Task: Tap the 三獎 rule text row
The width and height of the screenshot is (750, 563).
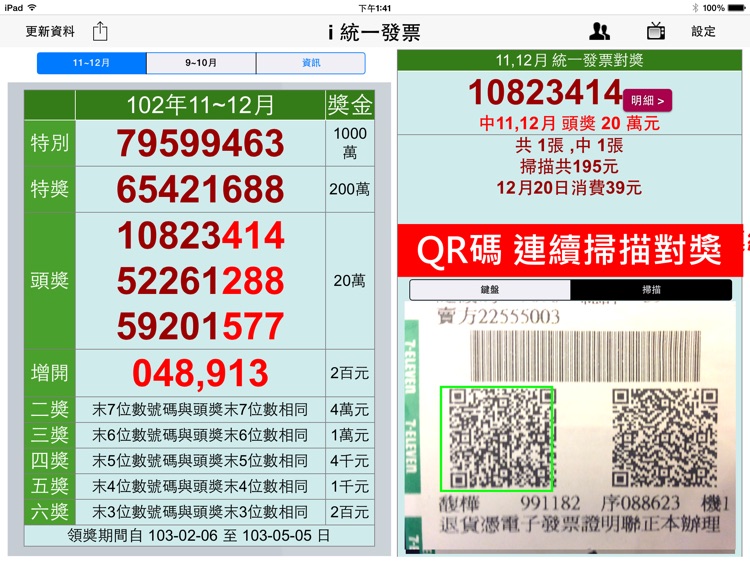Action: point(200,435)
